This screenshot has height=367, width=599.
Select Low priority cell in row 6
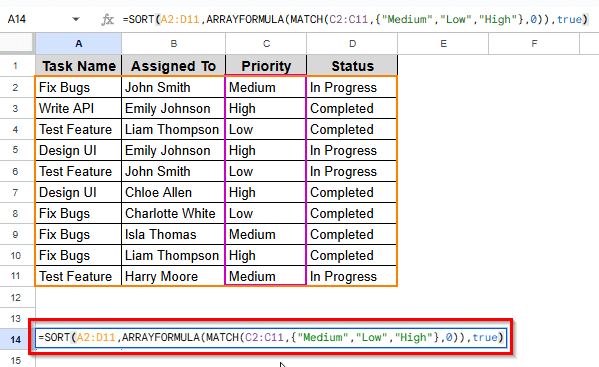click(266, 171)
